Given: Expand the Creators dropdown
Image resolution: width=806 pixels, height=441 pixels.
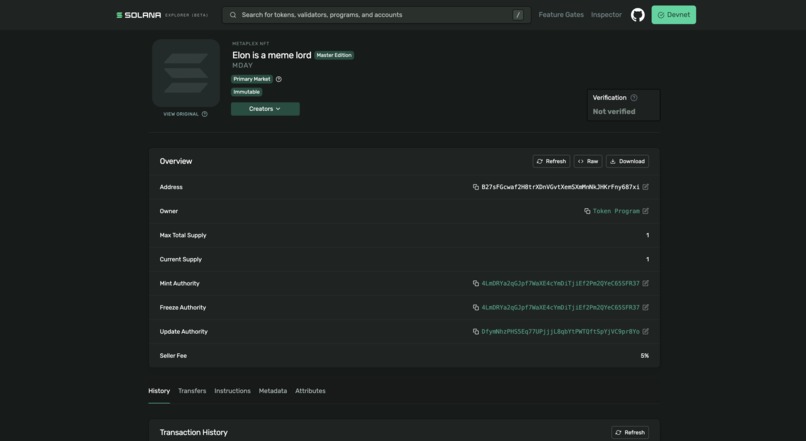Looking at the screenshot, I should [265, 109].
